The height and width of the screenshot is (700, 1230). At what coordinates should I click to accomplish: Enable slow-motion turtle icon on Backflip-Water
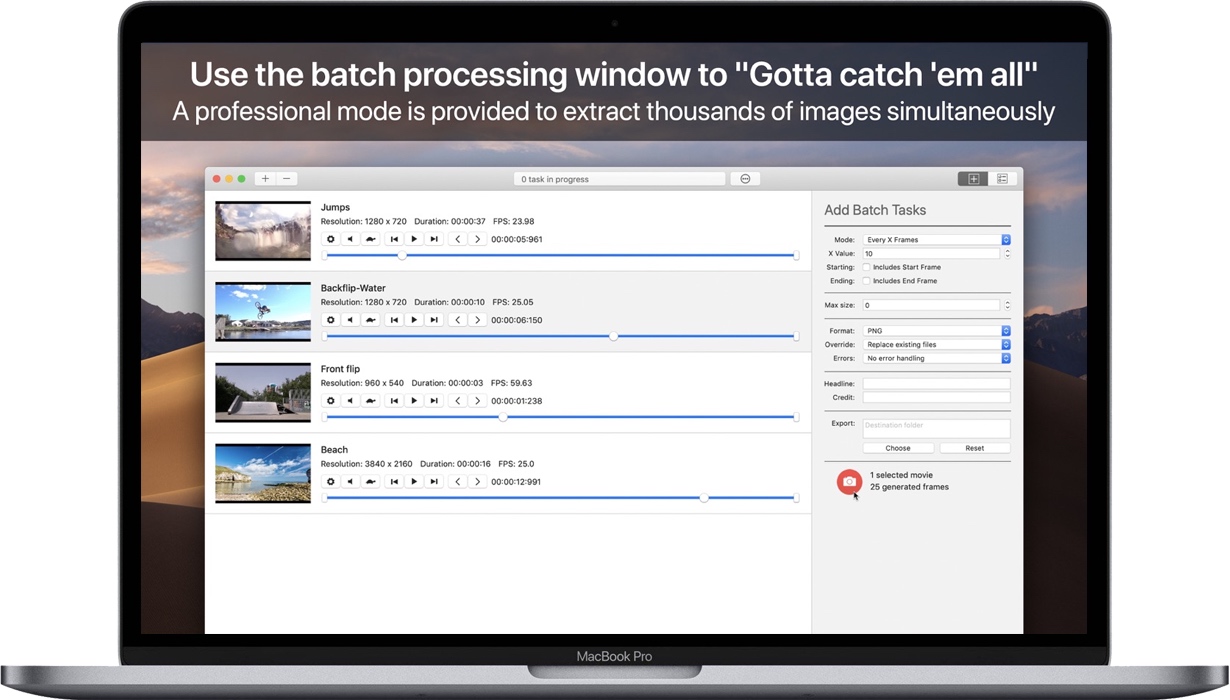tap(371, 319)
